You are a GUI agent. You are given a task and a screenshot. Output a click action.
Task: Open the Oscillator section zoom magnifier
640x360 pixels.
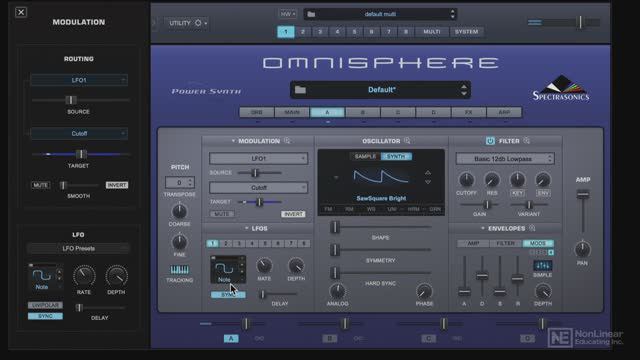[407, 141]
